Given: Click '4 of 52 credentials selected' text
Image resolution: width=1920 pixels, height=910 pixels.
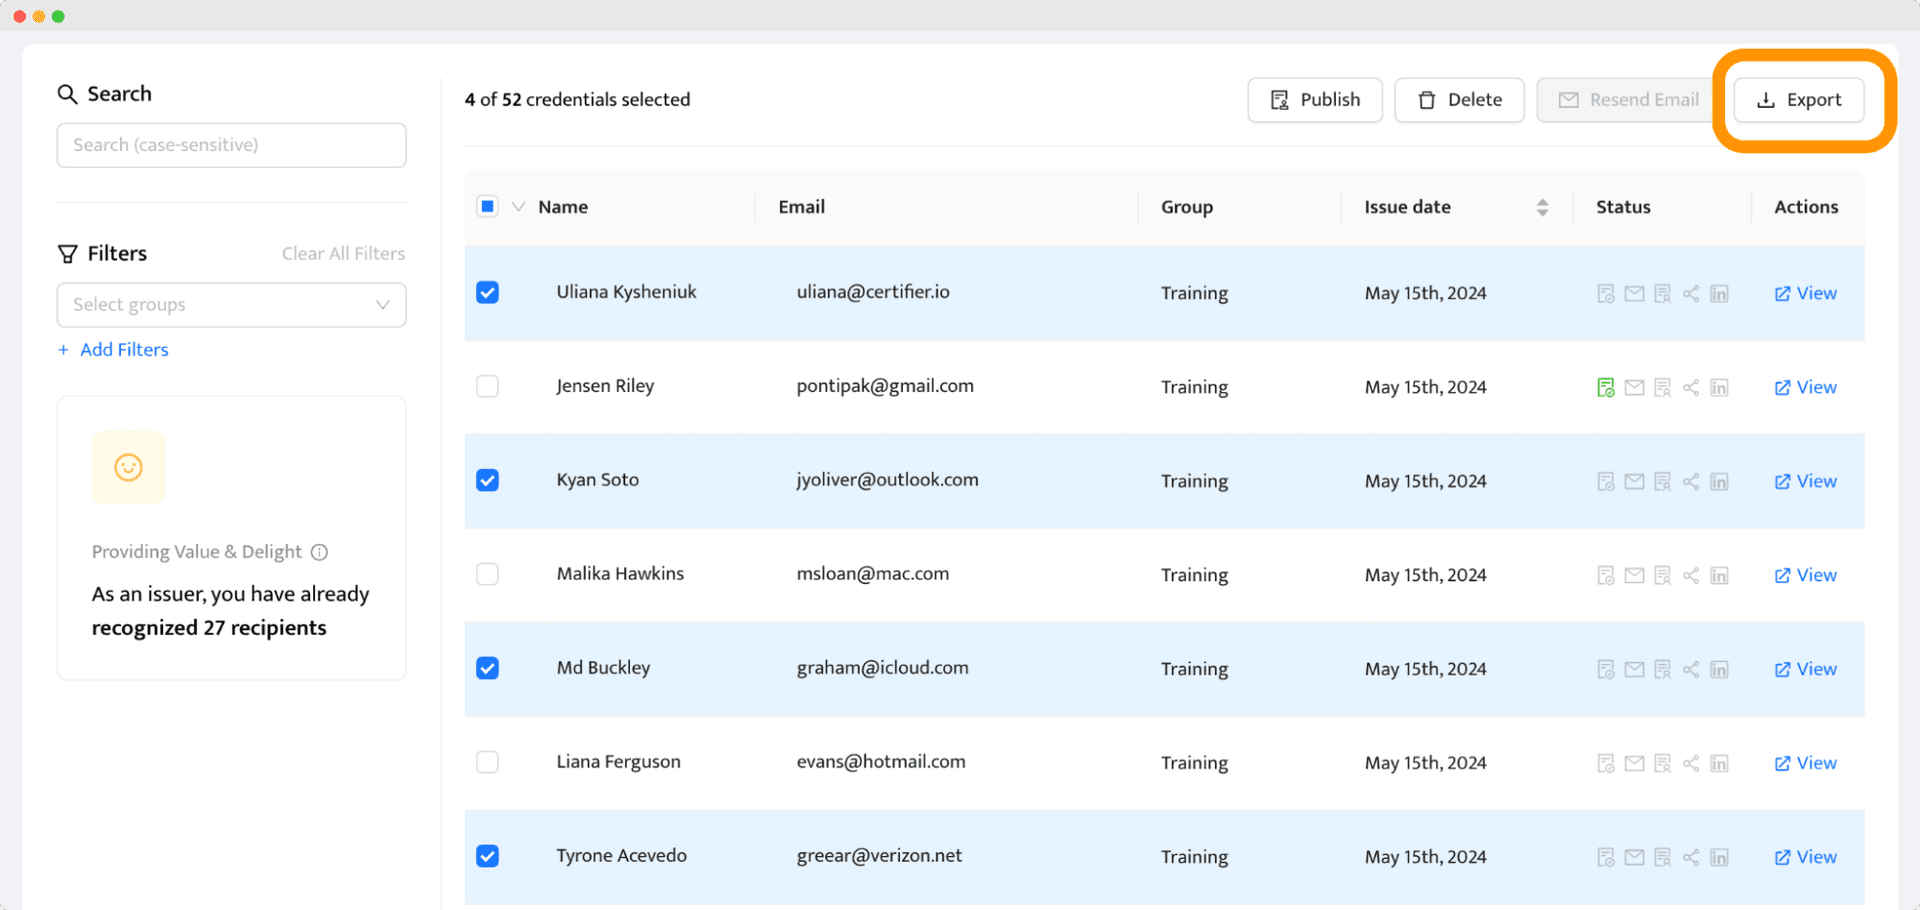Looking at the screenshot, I should [577, 100].
